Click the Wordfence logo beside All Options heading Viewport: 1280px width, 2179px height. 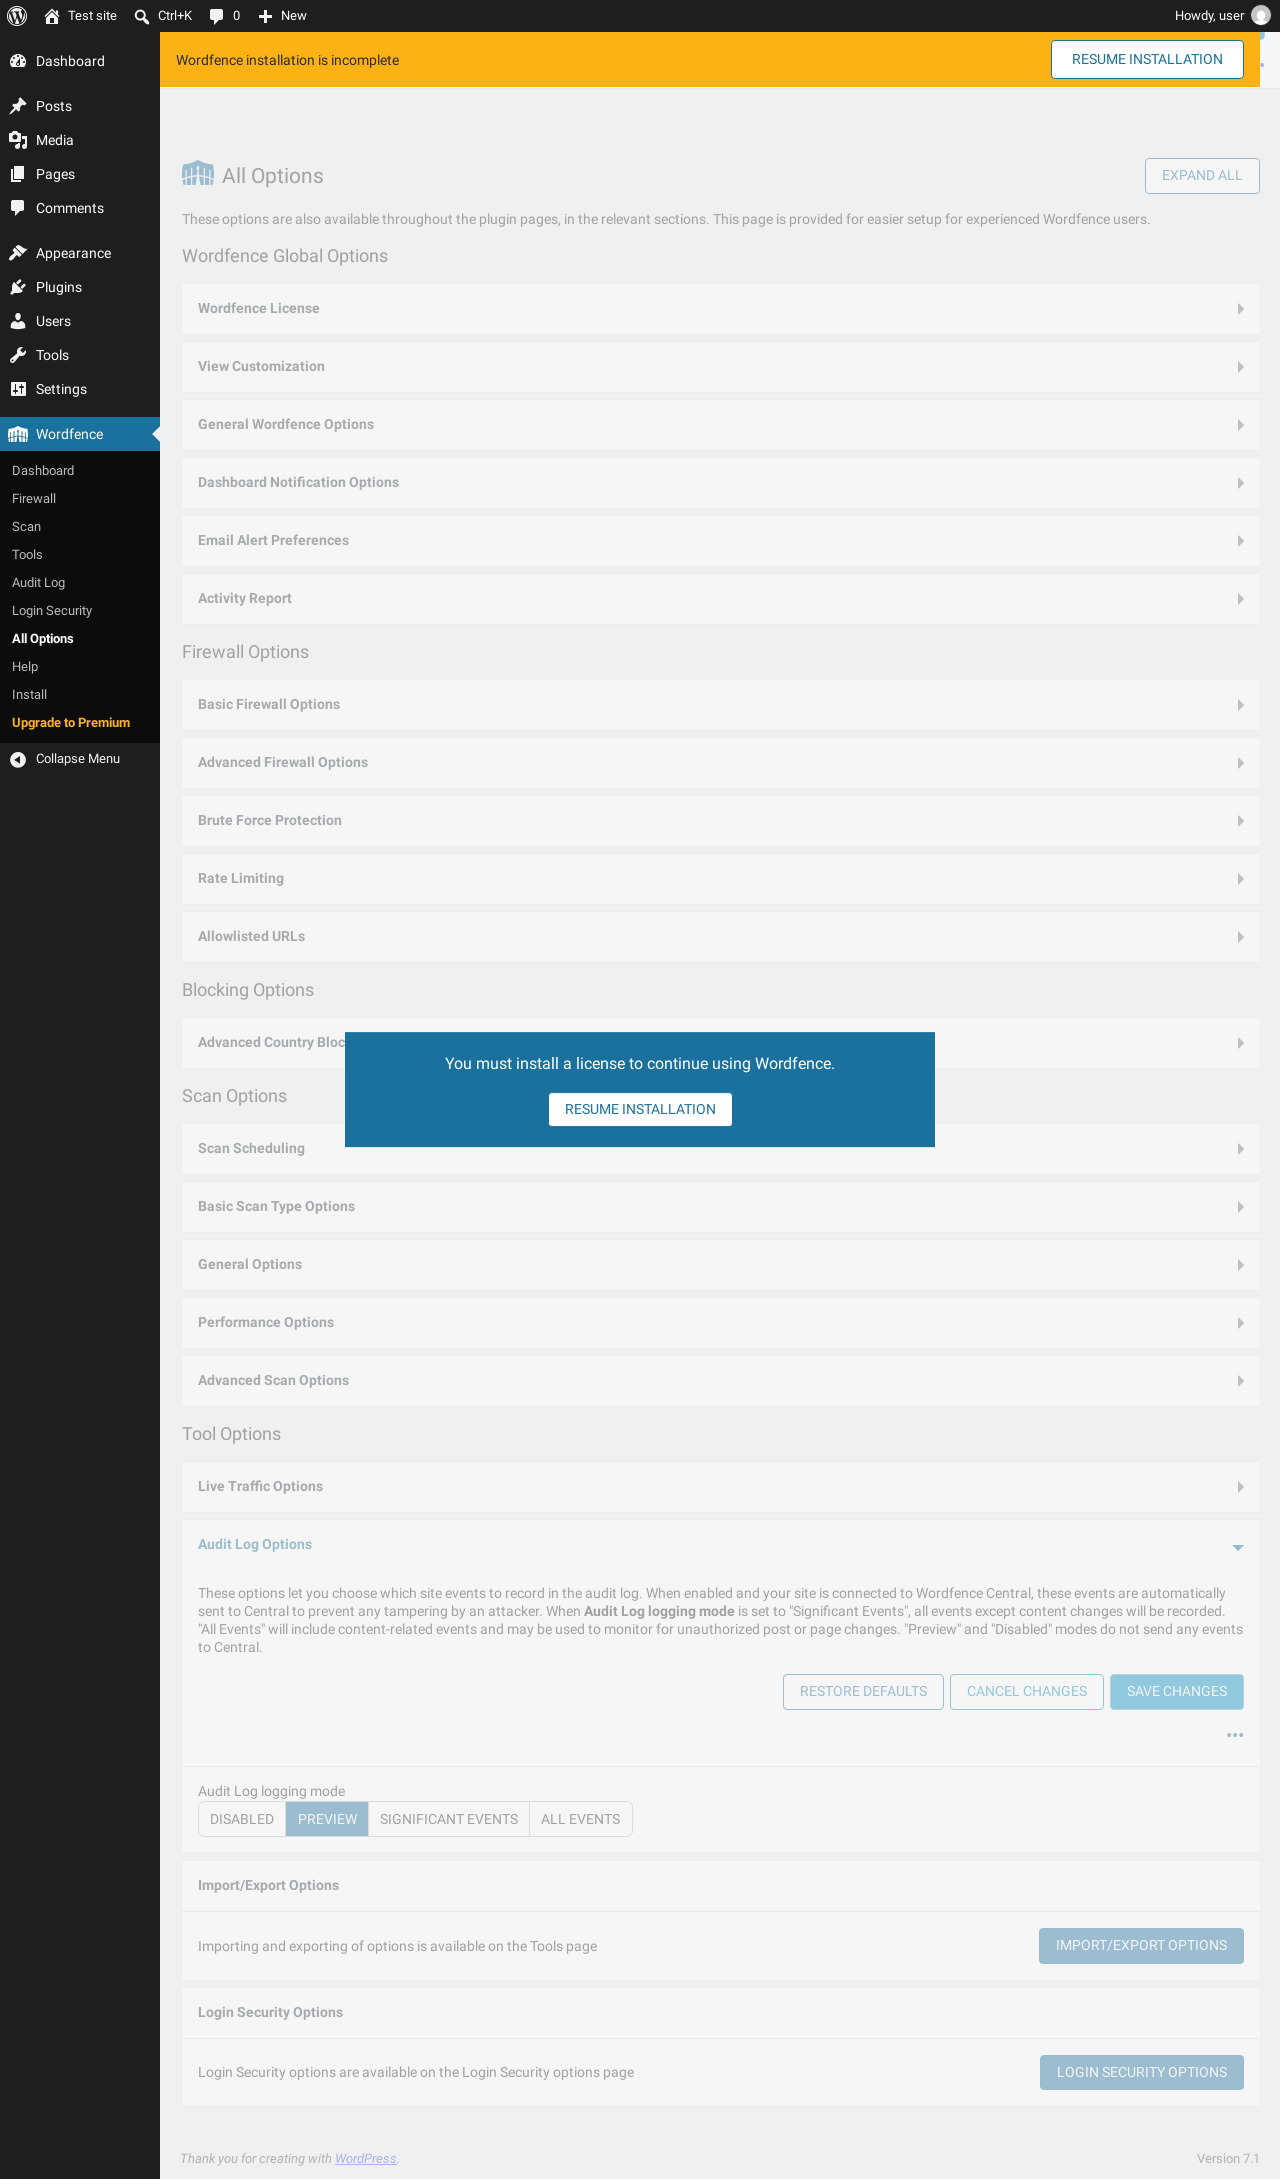click(198, 174)
